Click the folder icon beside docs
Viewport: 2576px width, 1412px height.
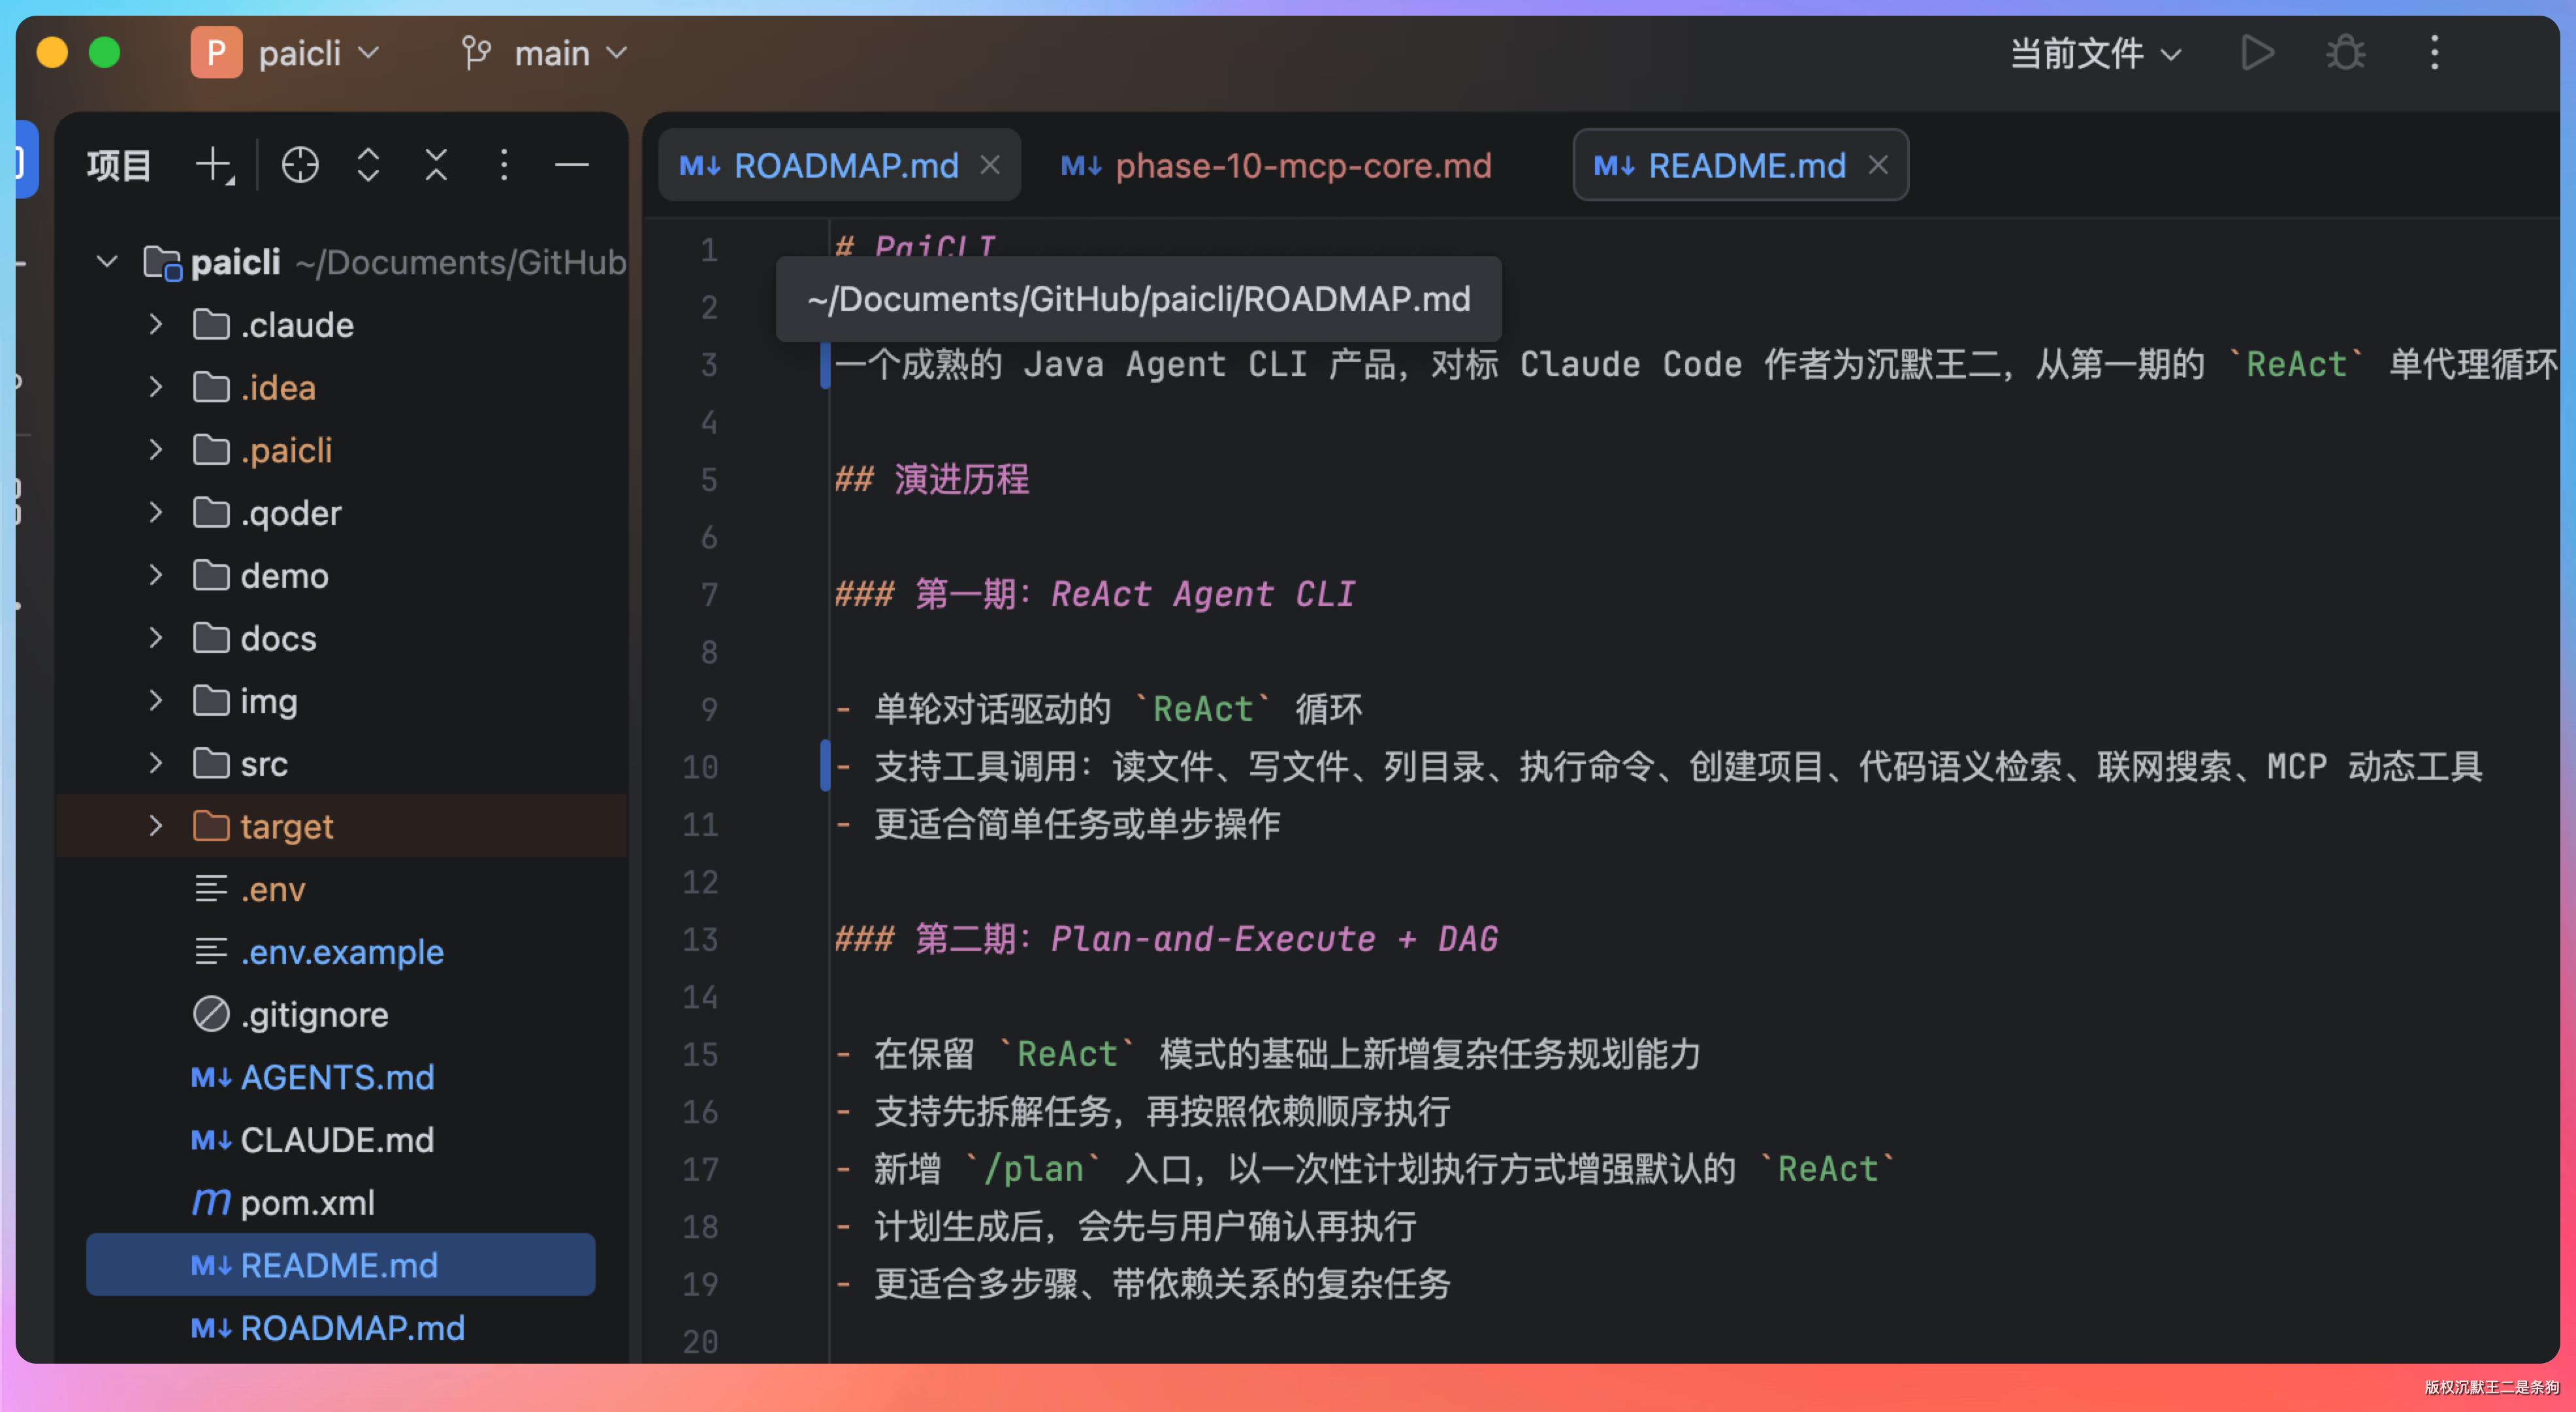(x=211, y=637)
